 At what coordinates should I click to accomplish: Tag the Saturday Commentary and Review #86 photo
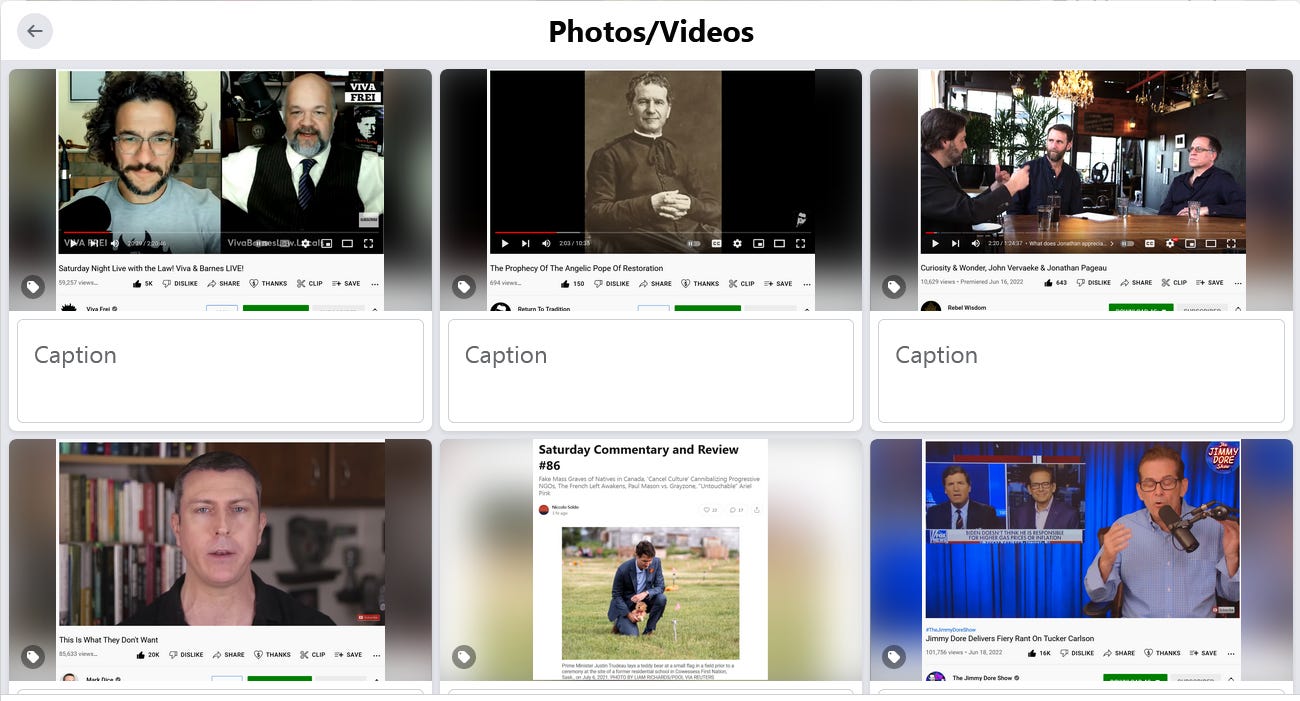464,657
